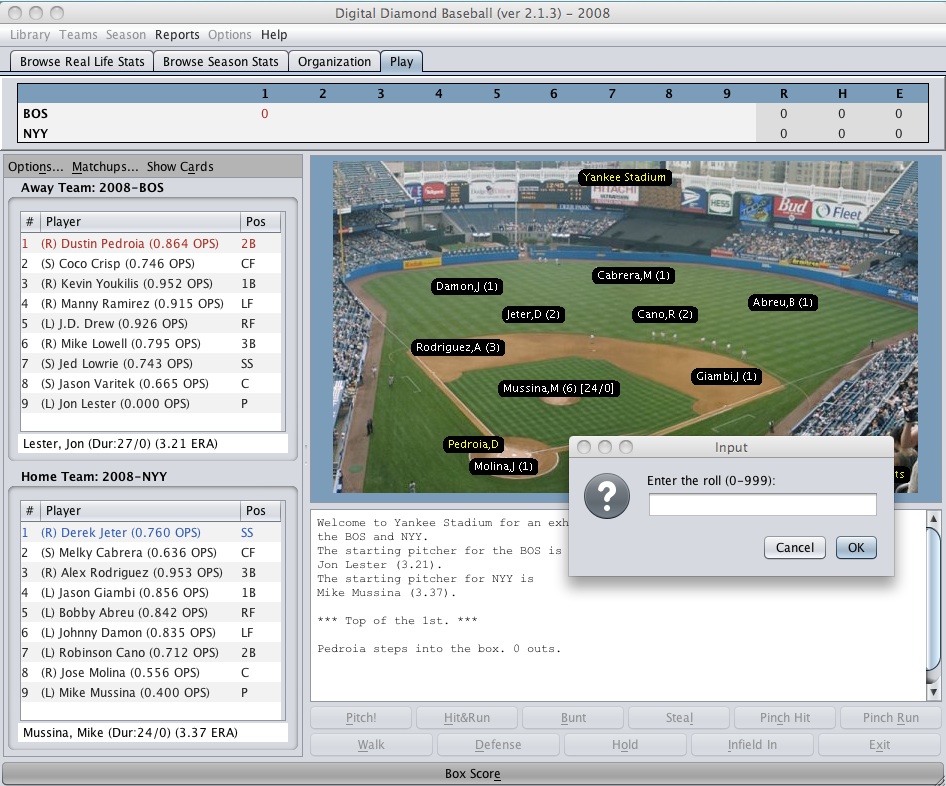Image resolution: width=946 pixels, height=786 pixels.
Task: Click Cancel in Input dialog
Action: [x=795, y=548]
